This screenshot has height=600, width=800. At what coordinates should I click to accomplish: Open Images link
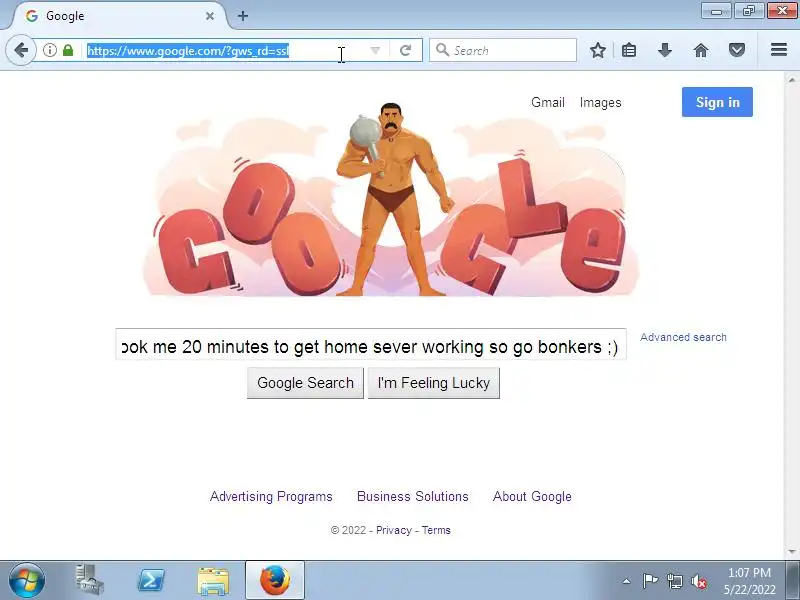600,103
